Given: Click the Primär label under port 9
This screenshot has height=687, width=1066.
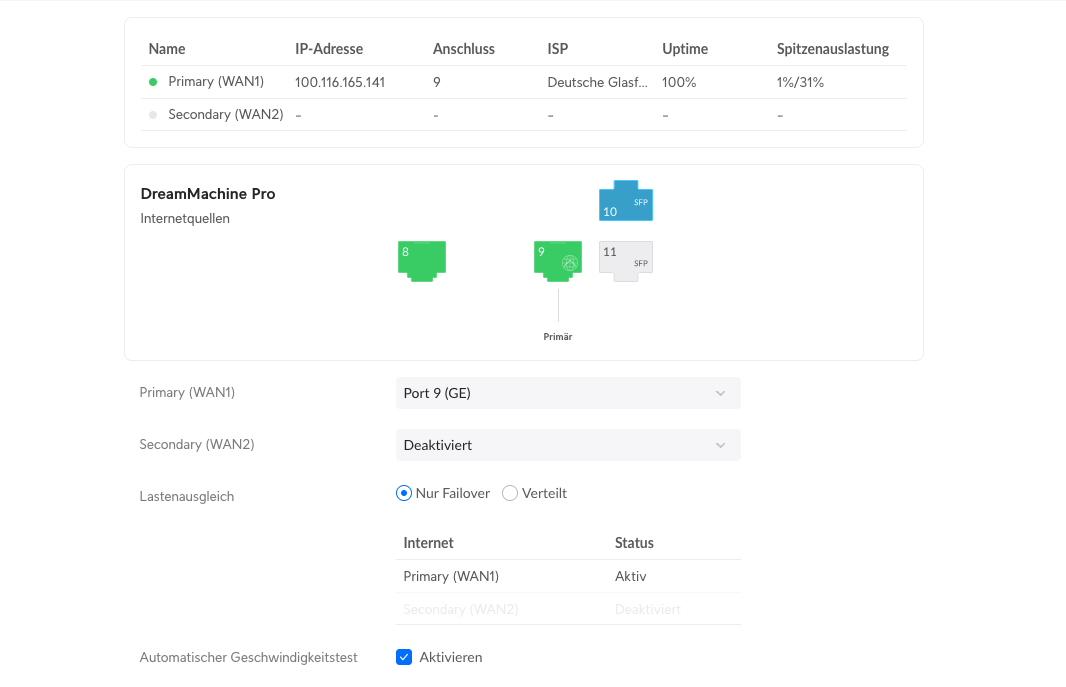Looking at the screenshot, I should (x=557, y=336).
